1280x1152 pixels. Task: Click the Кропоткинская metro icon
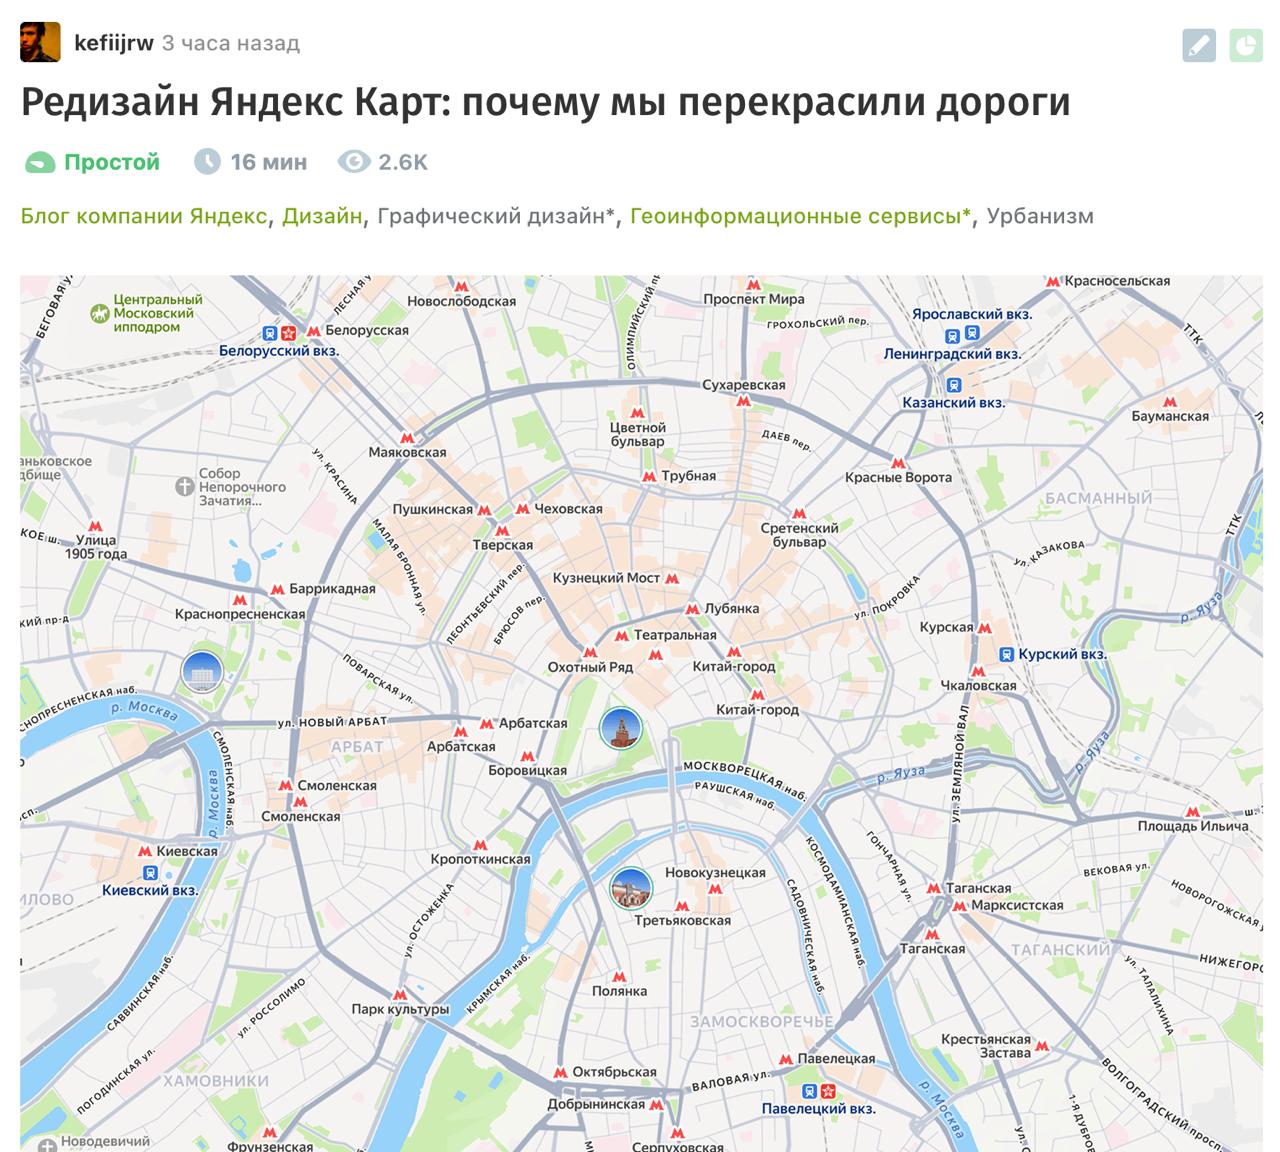(x=480, y=843)
